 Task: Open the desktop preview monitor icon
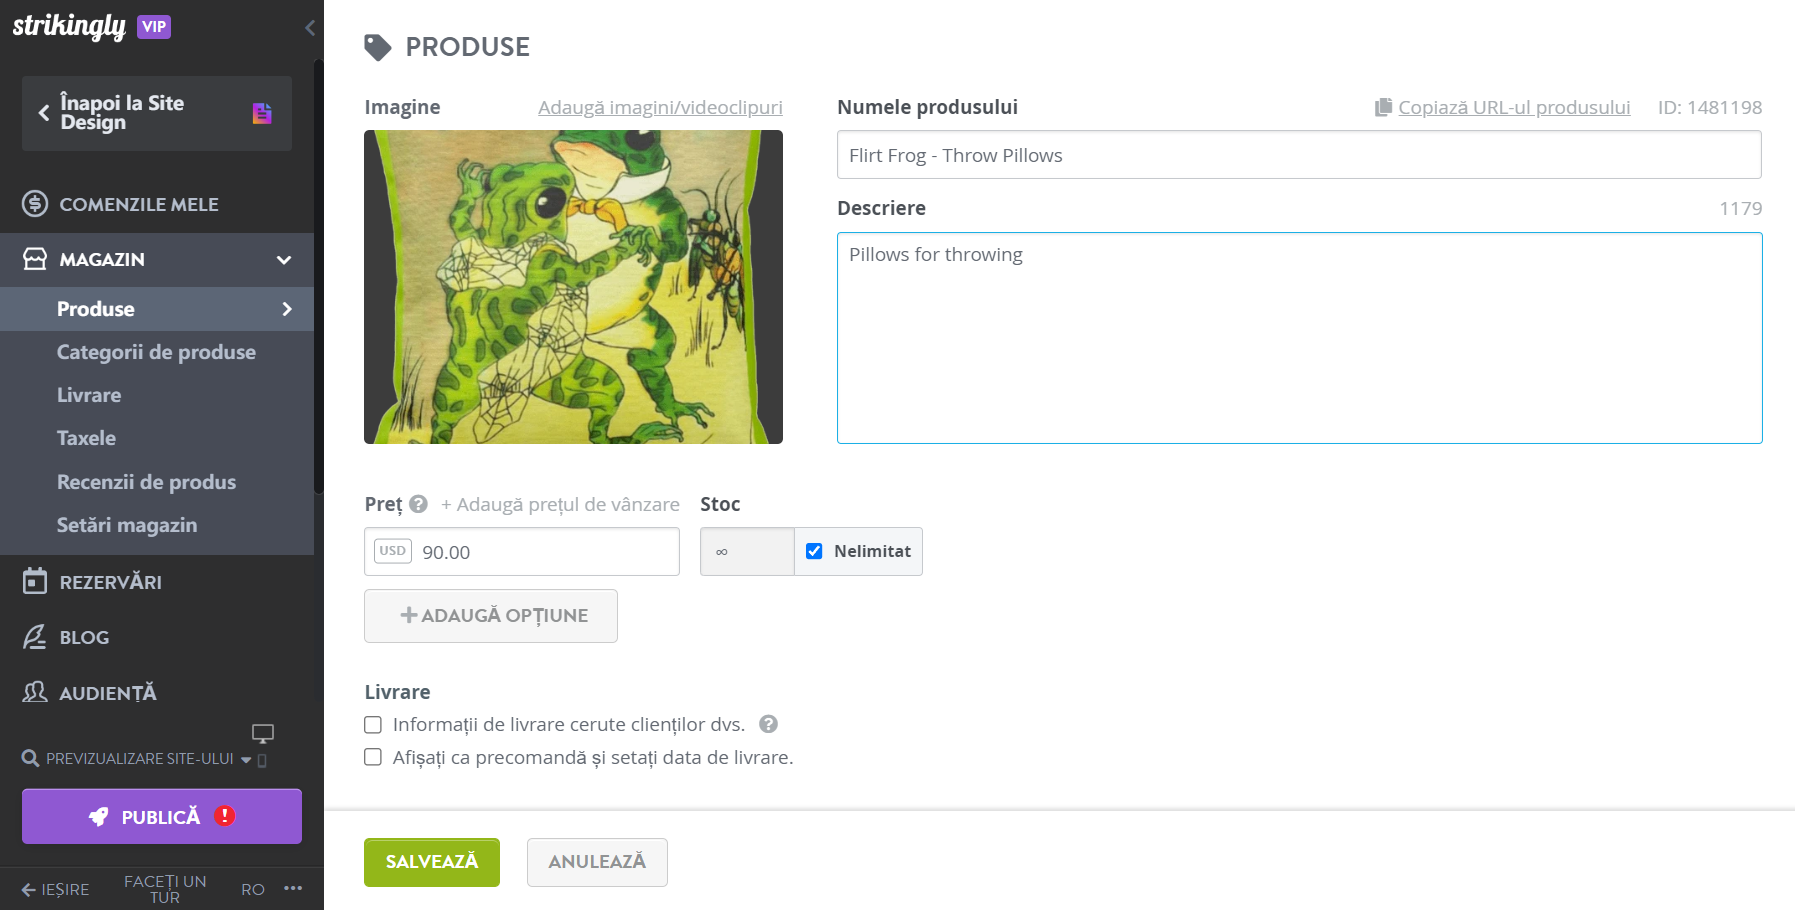[263, 734]
